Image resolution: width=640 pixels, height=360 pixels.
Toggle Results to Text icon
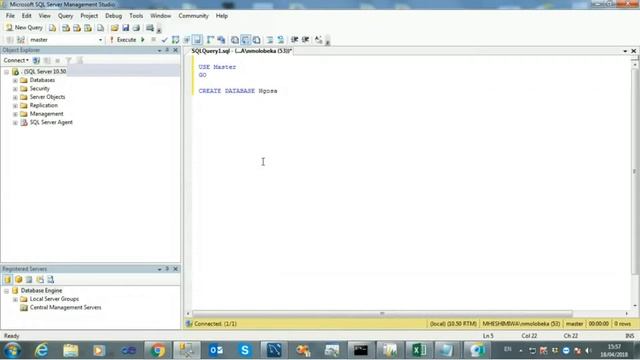[x=235, y=40]
